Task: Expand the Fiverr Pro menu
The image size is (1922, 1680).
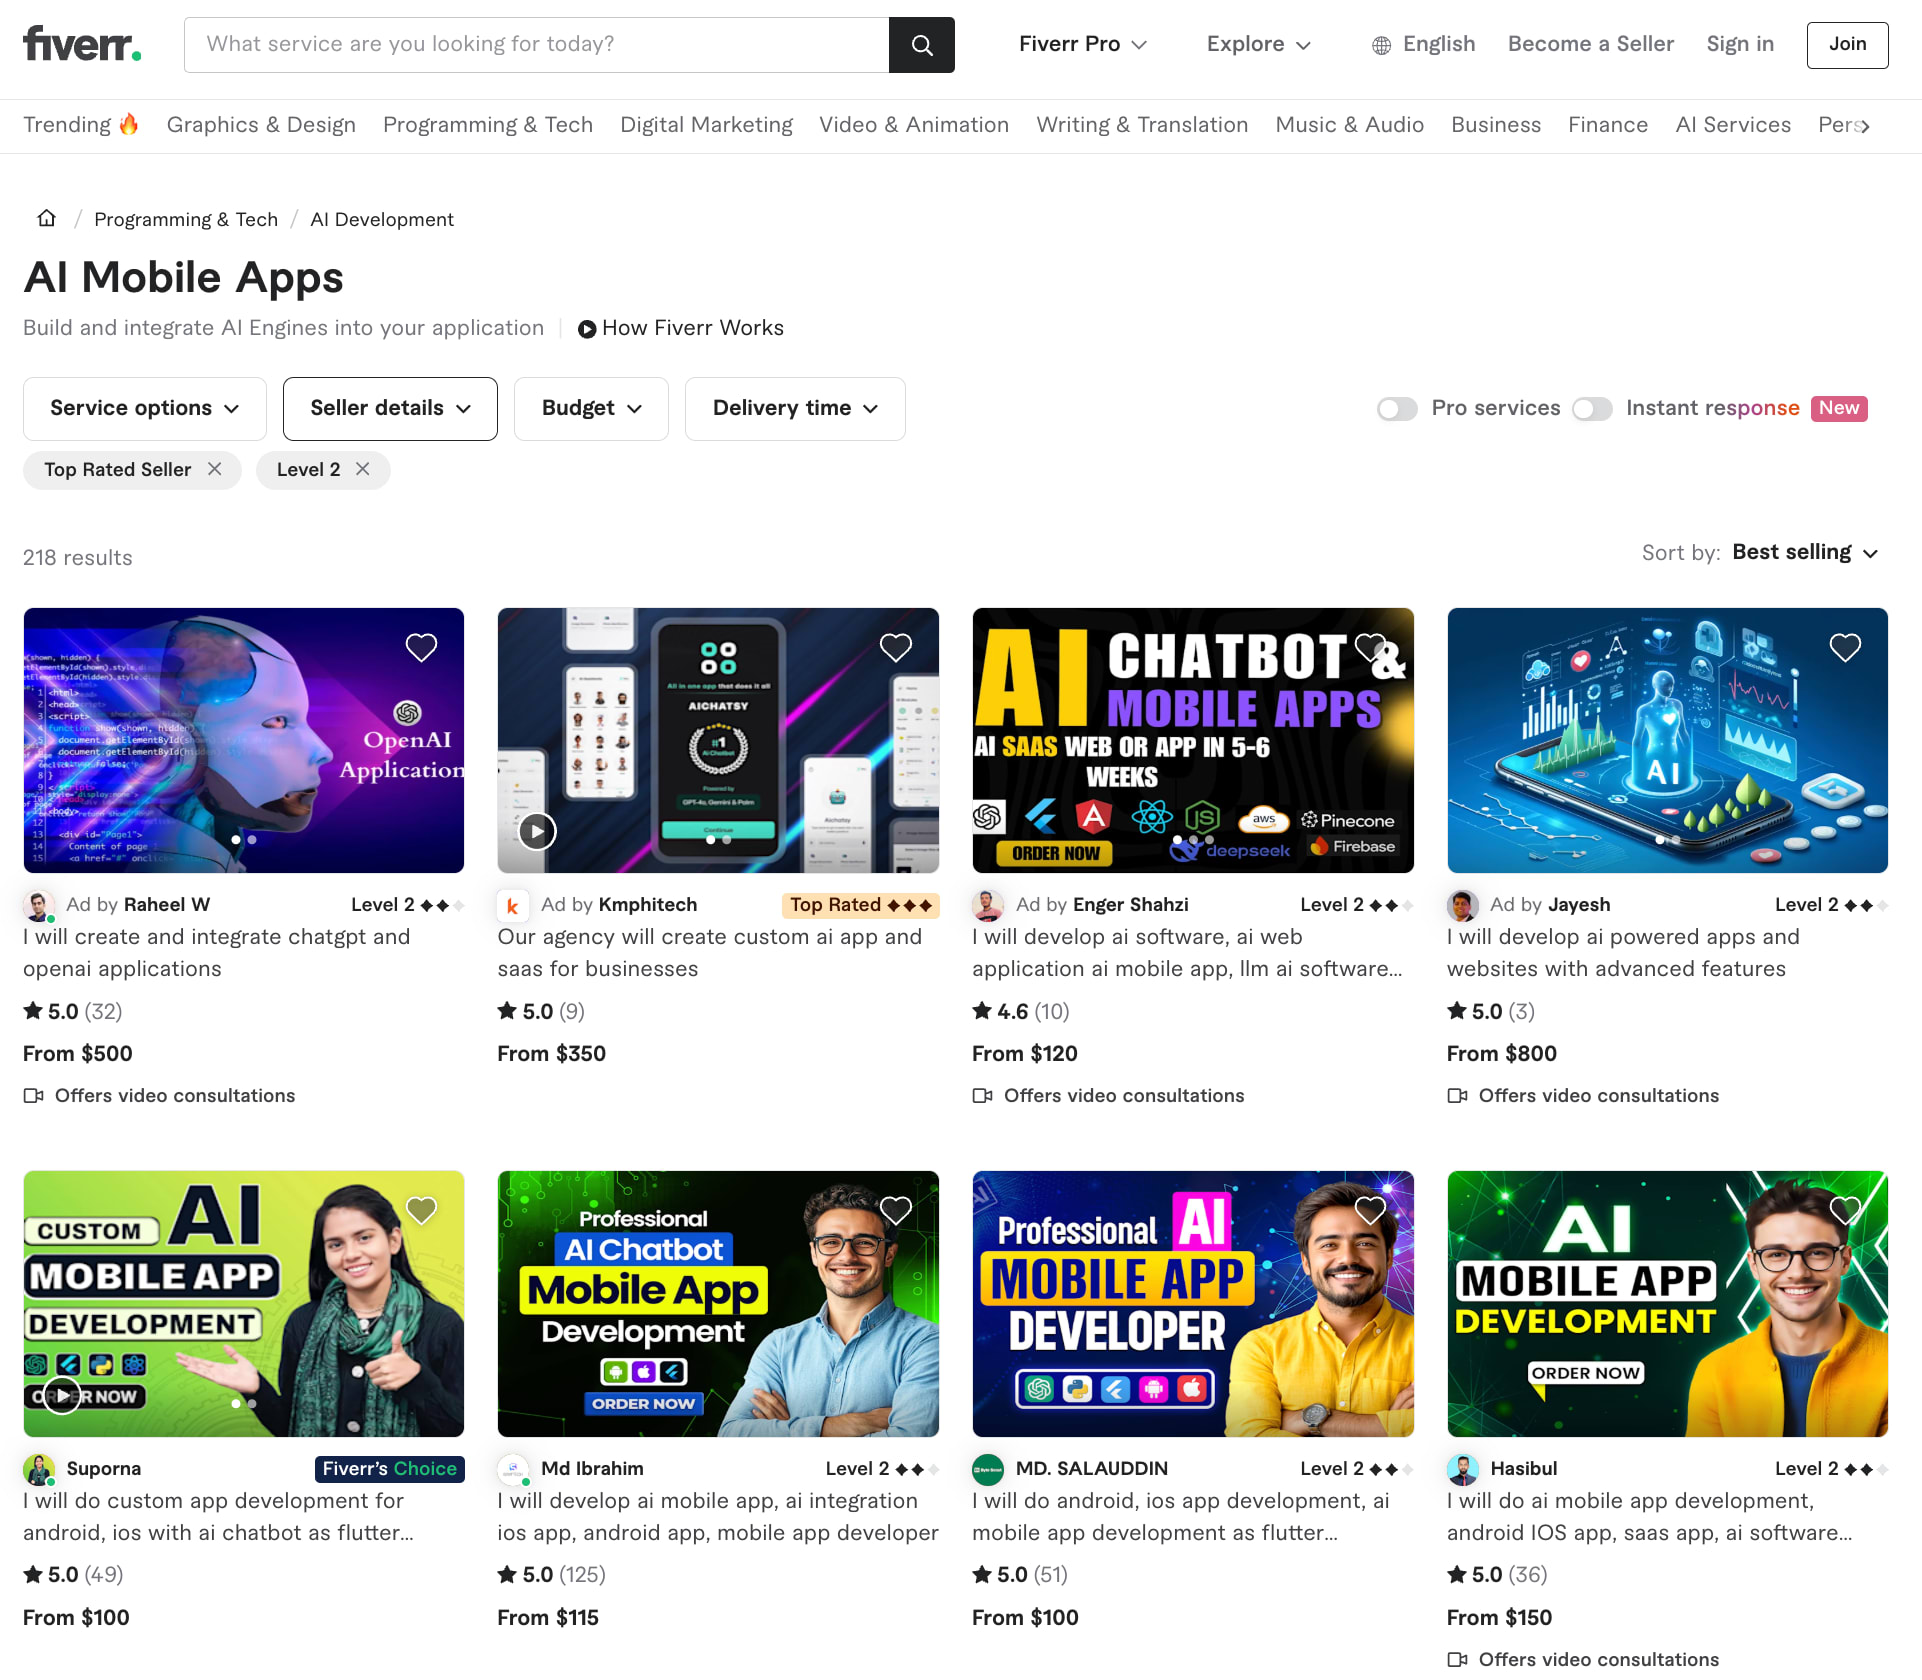Action: pyautogui.click(x=1083, y=44)
